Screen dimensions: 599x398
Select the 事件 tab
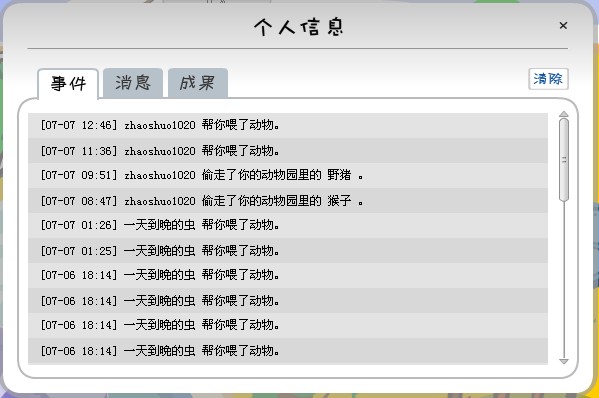point(68,83)
